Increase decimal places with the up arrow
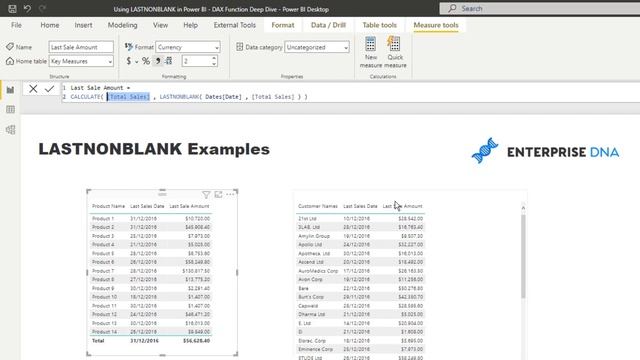Image resolution: width=640 pixels, height=360 pixels. coord(214,58)
